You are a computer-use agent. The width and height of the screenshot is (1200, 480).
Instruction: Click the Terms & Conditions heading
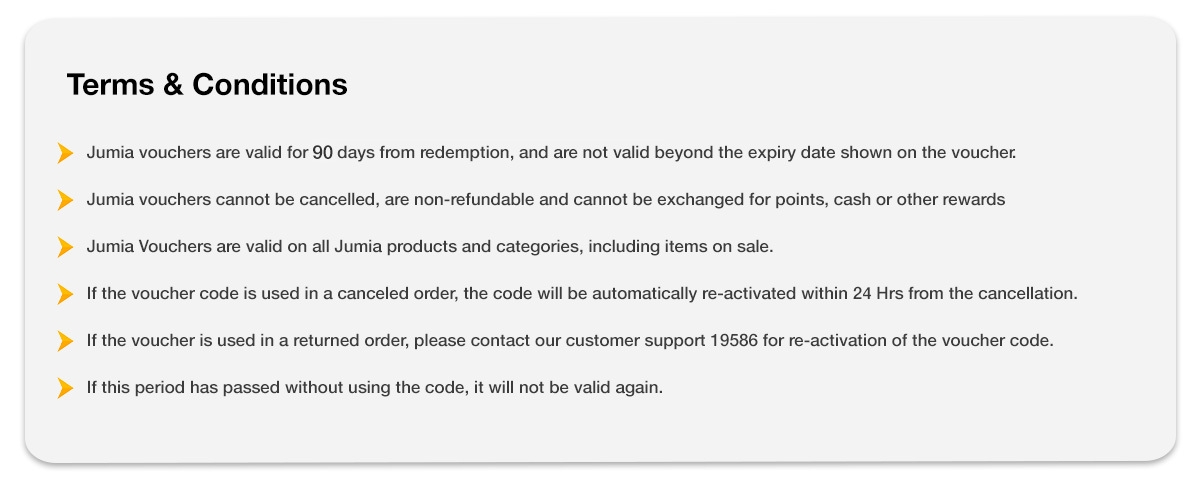pyautogui.click(x=207, y=85)
